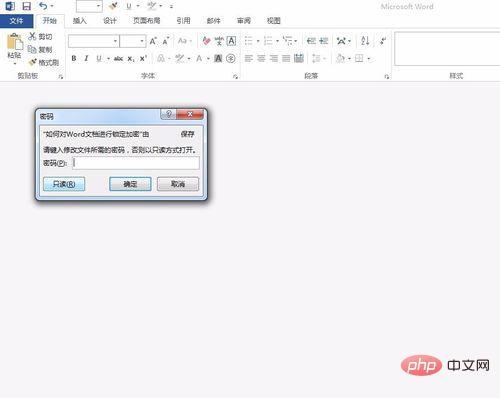Click the format painter brush in quick access toolbar

(x=113, y=6)
